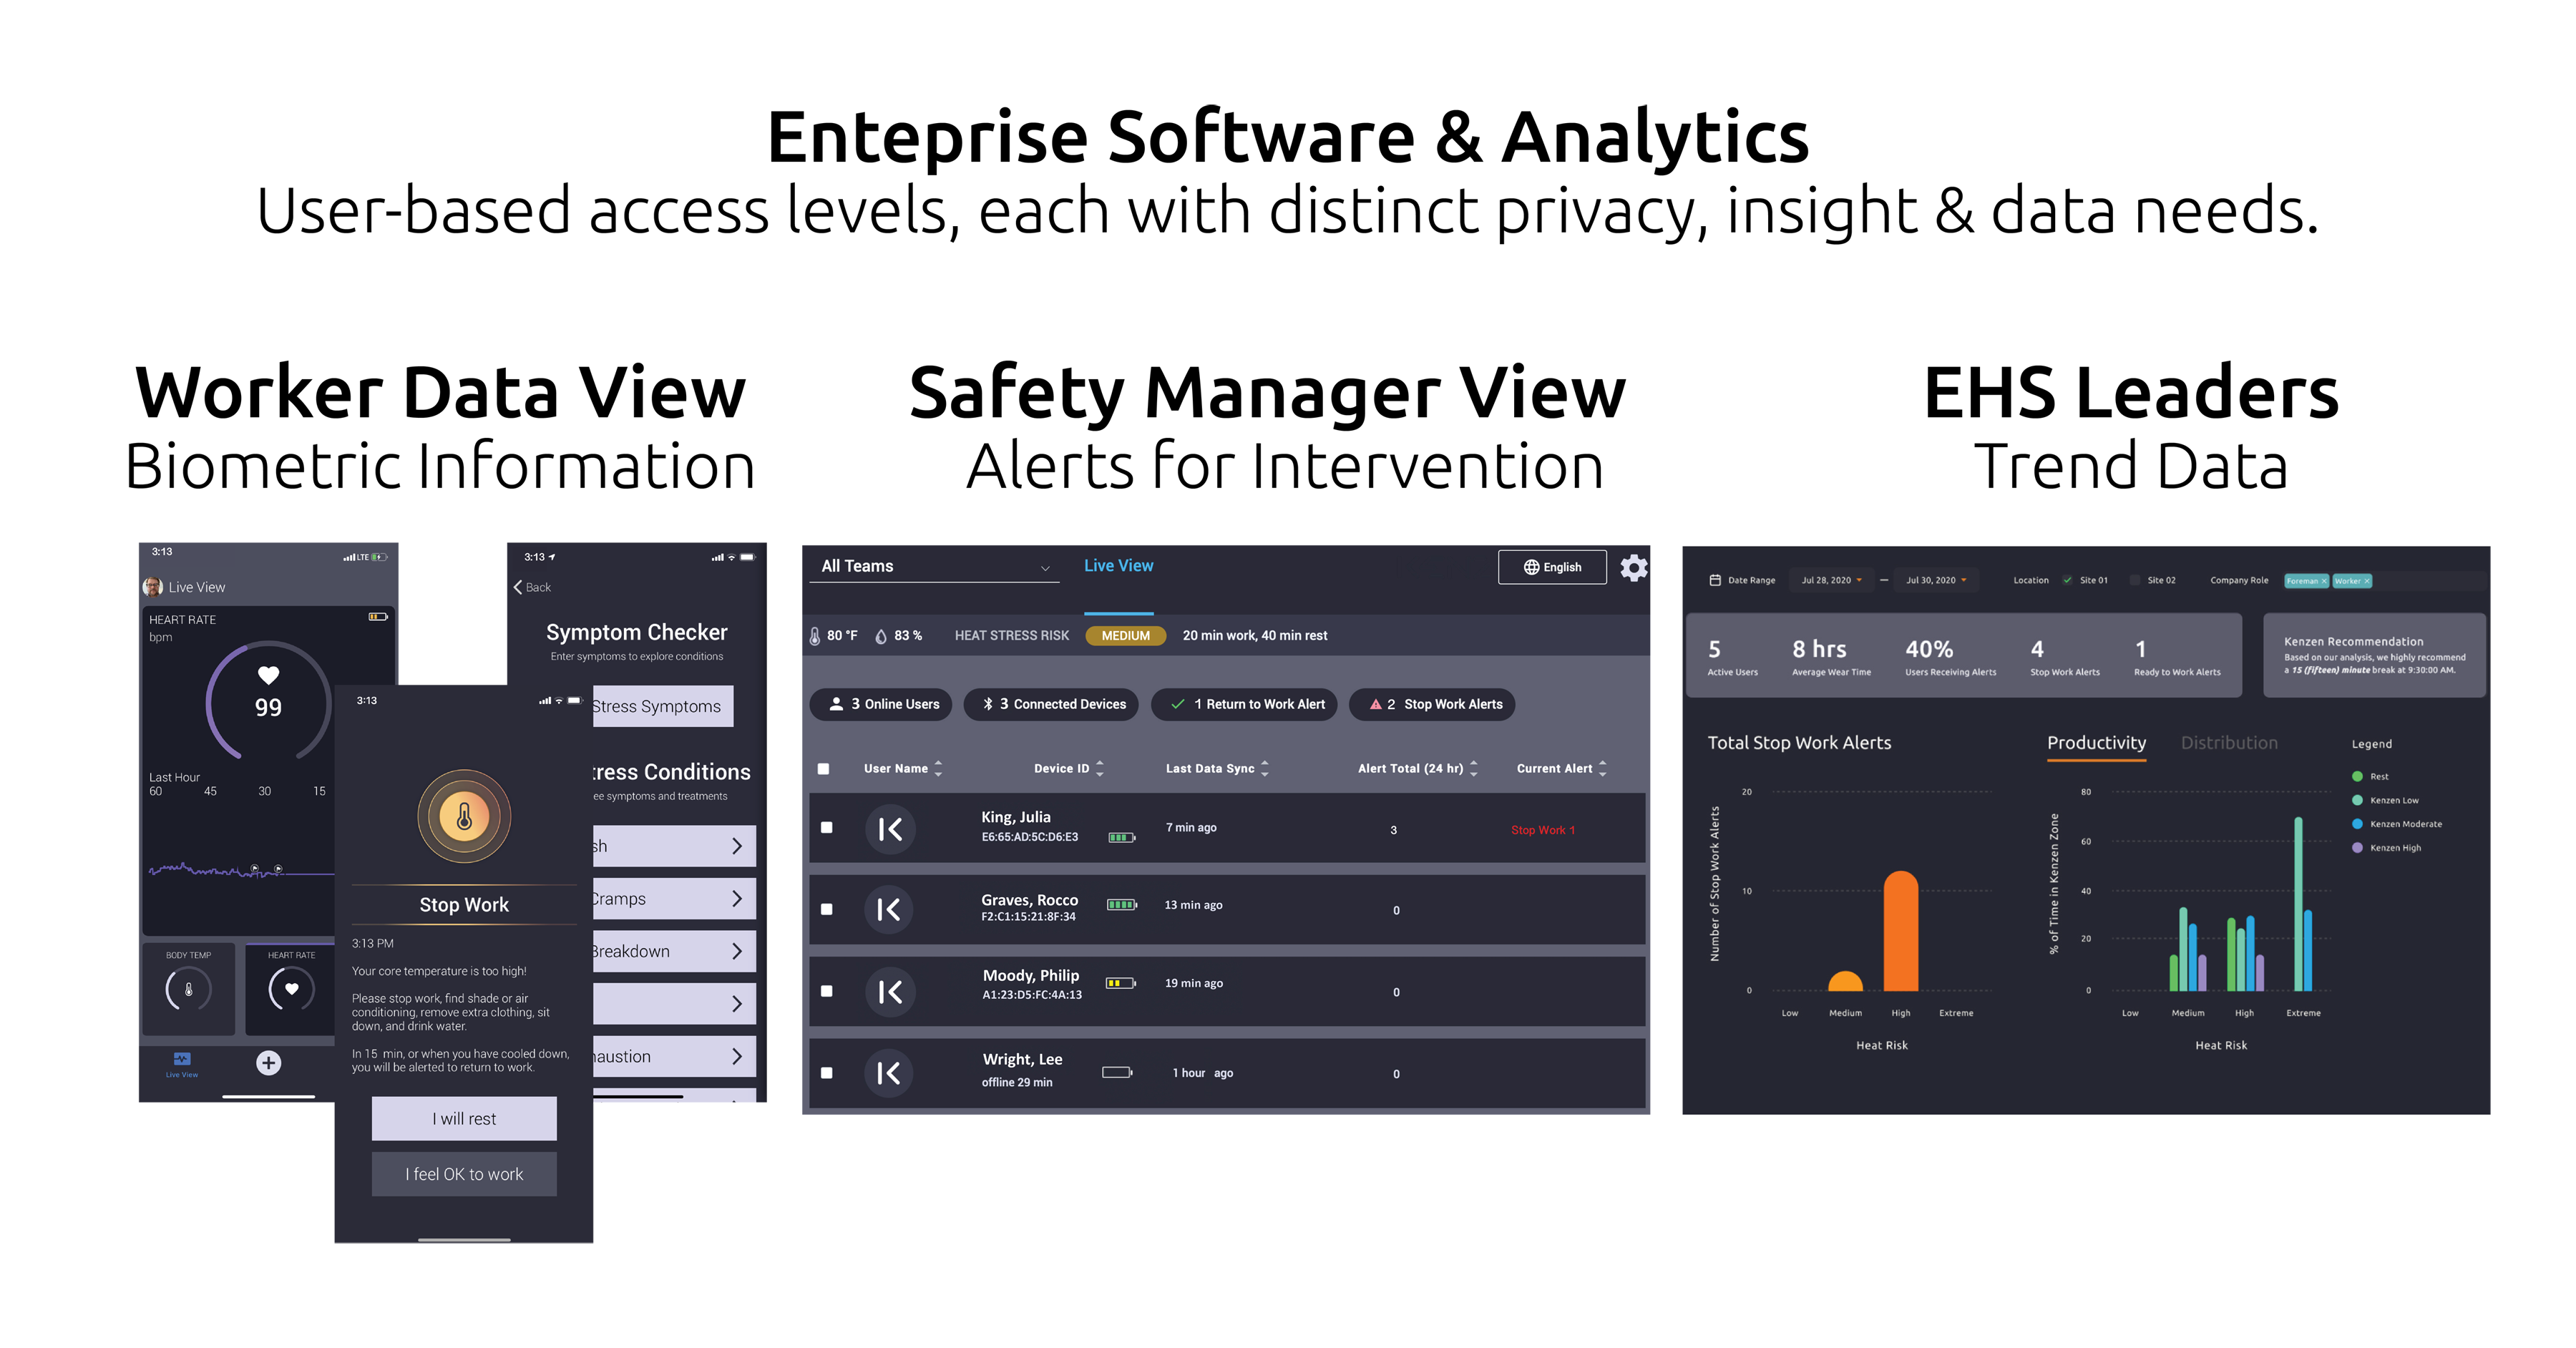The width and height of the screenshot is (2576, 1348).
Task: Click the Kenzen Moderate legend color dot
Action: 2357,824
